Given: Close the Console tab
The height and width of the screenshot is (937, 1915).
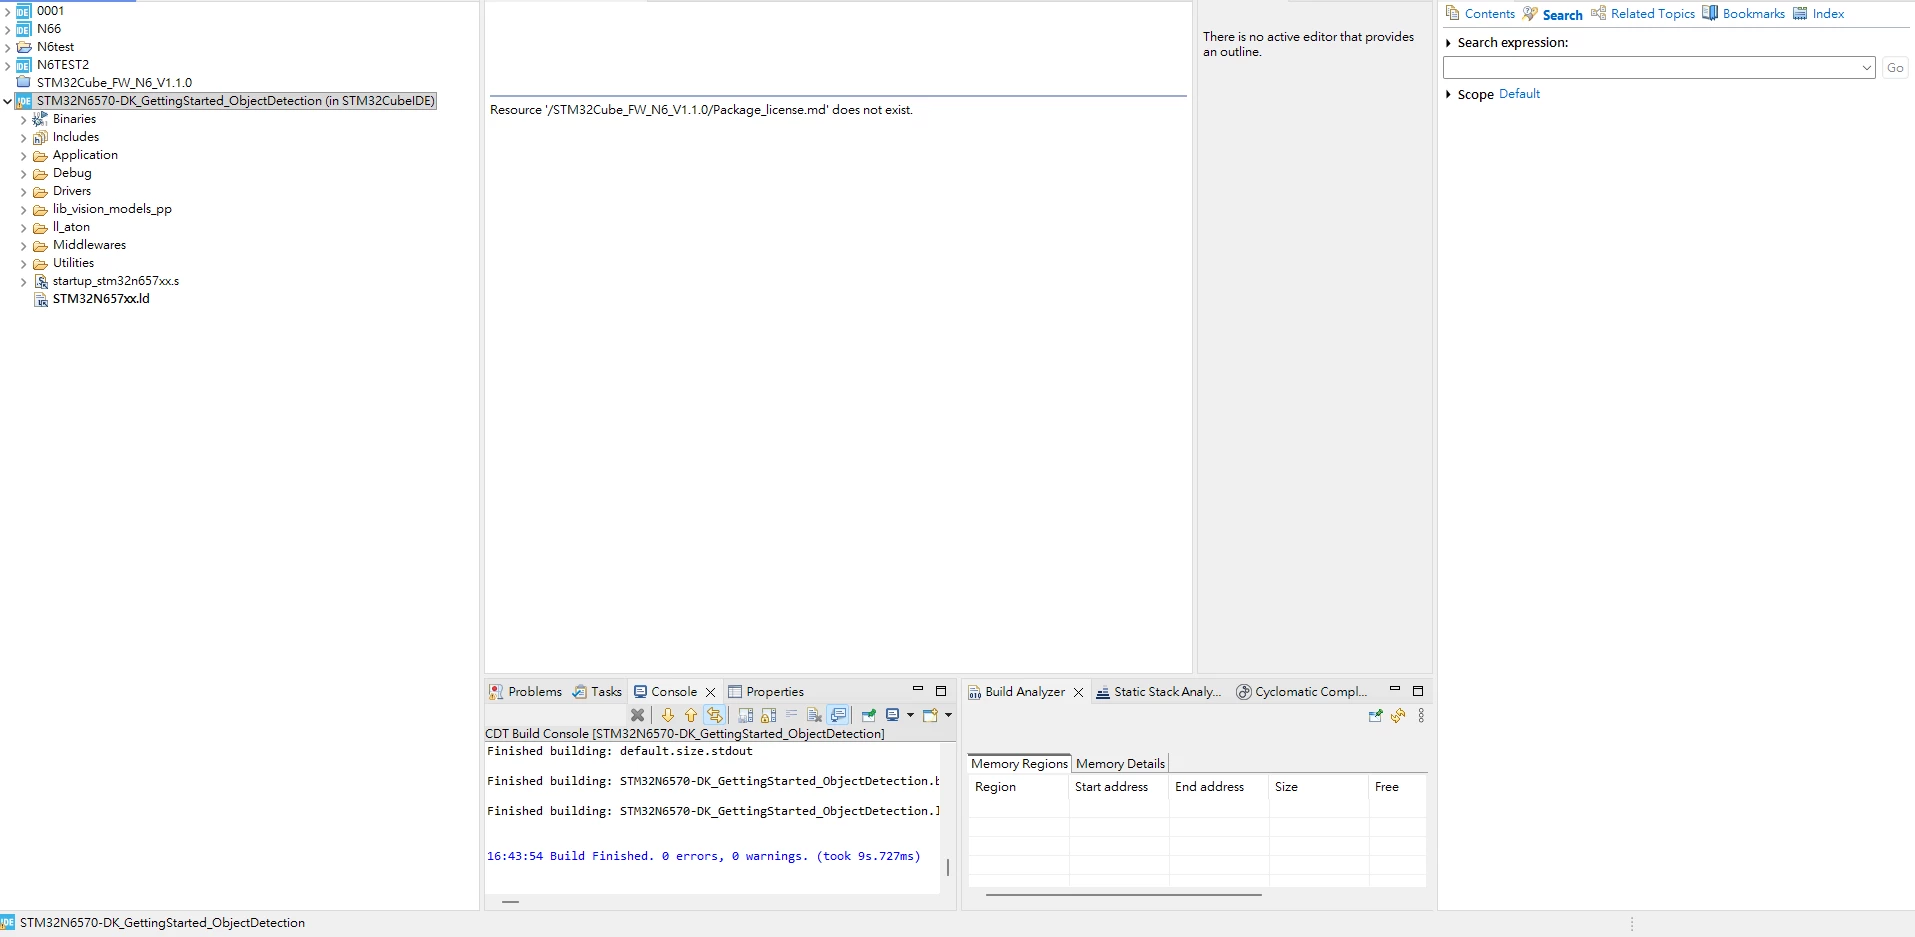Looking at the screenshot, I should tap(711, 692).
